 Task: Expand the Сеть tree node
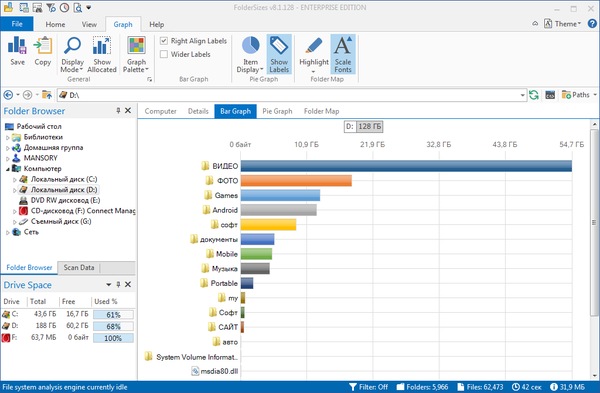[x=8, y=232]
